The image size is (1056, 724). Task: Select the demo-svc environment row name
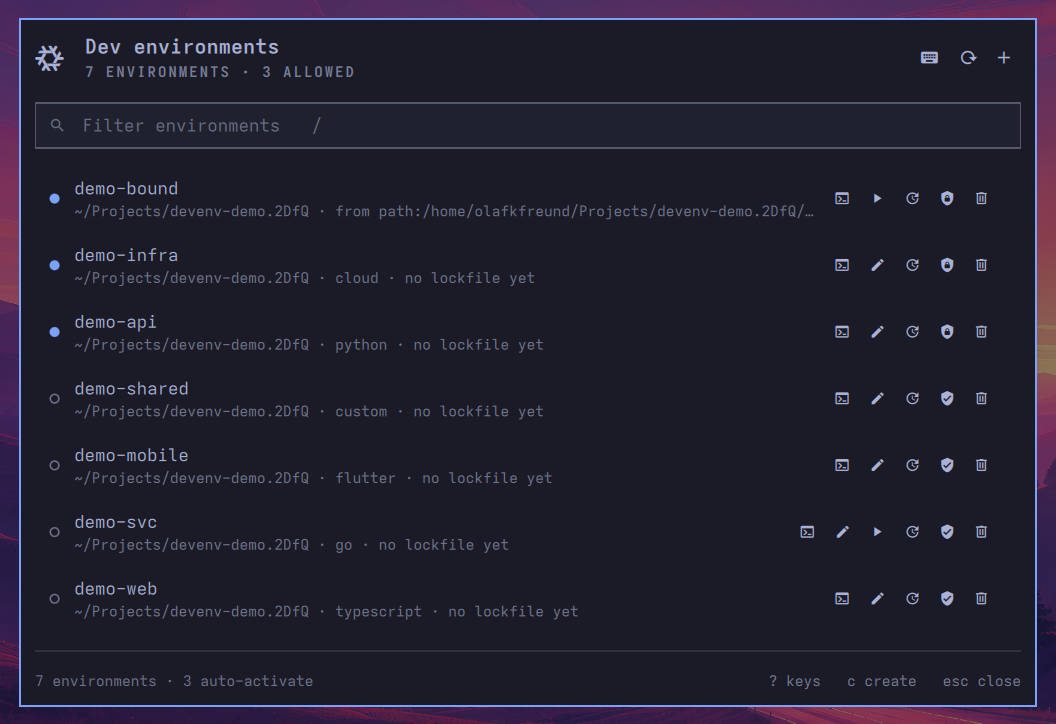pos(115,522)
